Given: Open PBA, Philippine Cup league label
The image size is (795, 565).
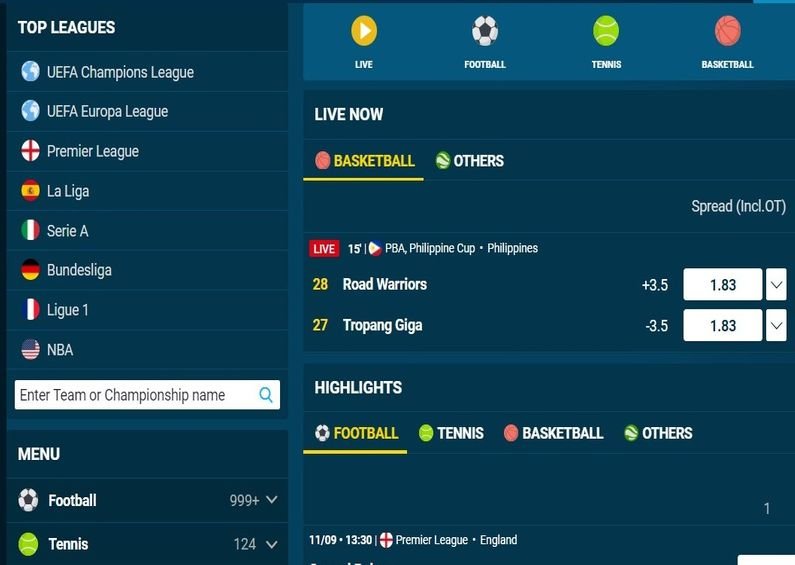Looking at the screenshot, I should pyautogui.click(x=430, y=249).
